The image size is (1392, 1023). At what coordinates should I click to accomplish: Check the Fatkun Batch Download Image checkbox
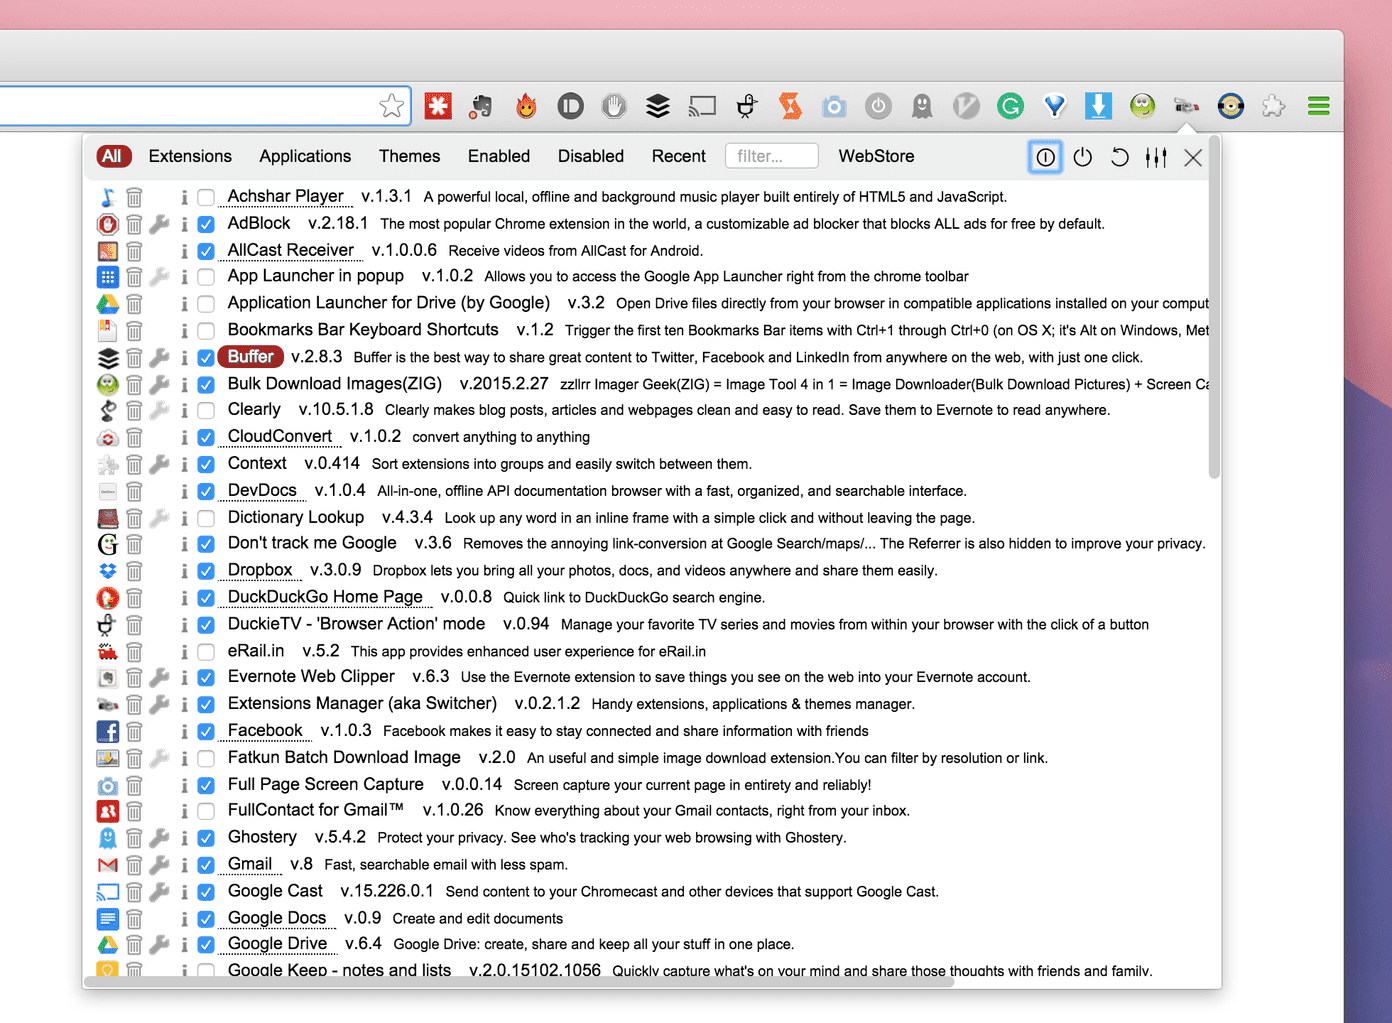click(x=206, y=758)
